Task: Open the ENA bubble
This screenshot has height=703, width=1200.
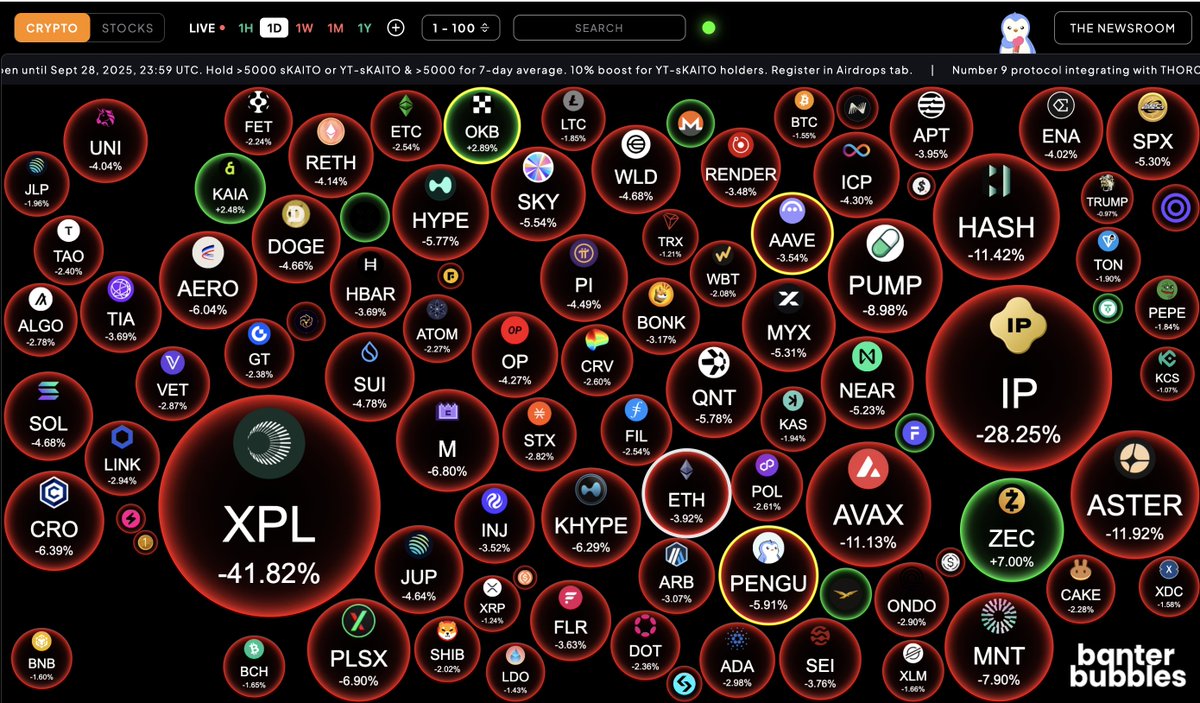Action: [1061, 130]
